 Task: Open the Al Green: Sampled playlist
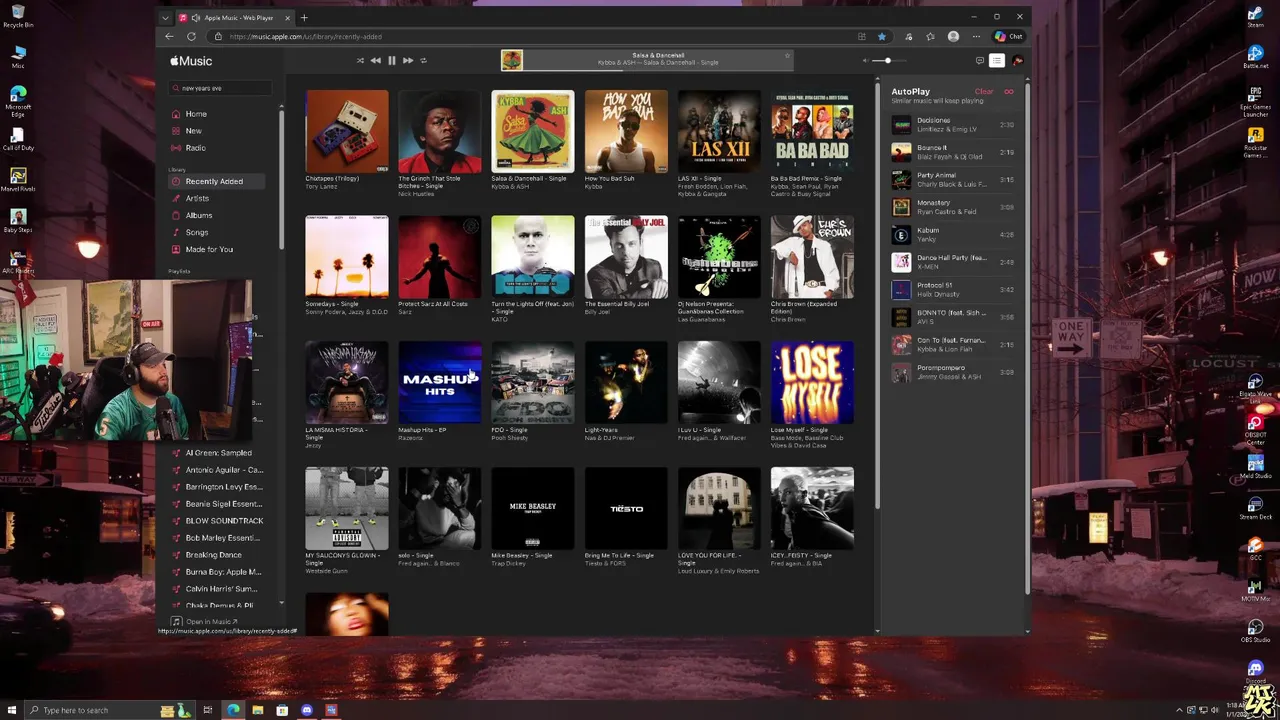pyautogui.click(x=218, y=453)
